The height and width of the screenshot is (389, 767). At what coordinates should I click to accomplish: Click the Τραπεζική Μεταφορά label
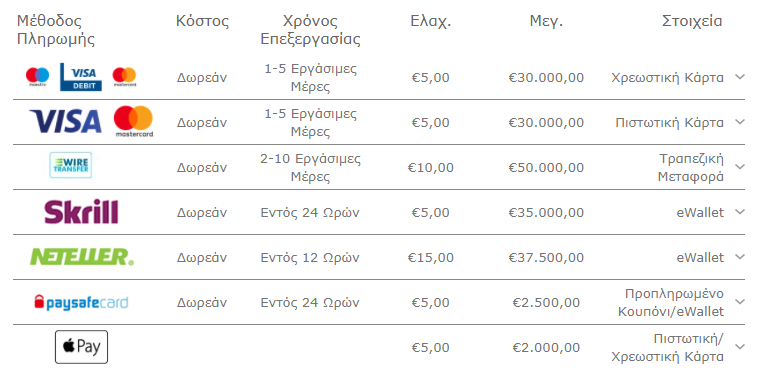coord(691,167)
